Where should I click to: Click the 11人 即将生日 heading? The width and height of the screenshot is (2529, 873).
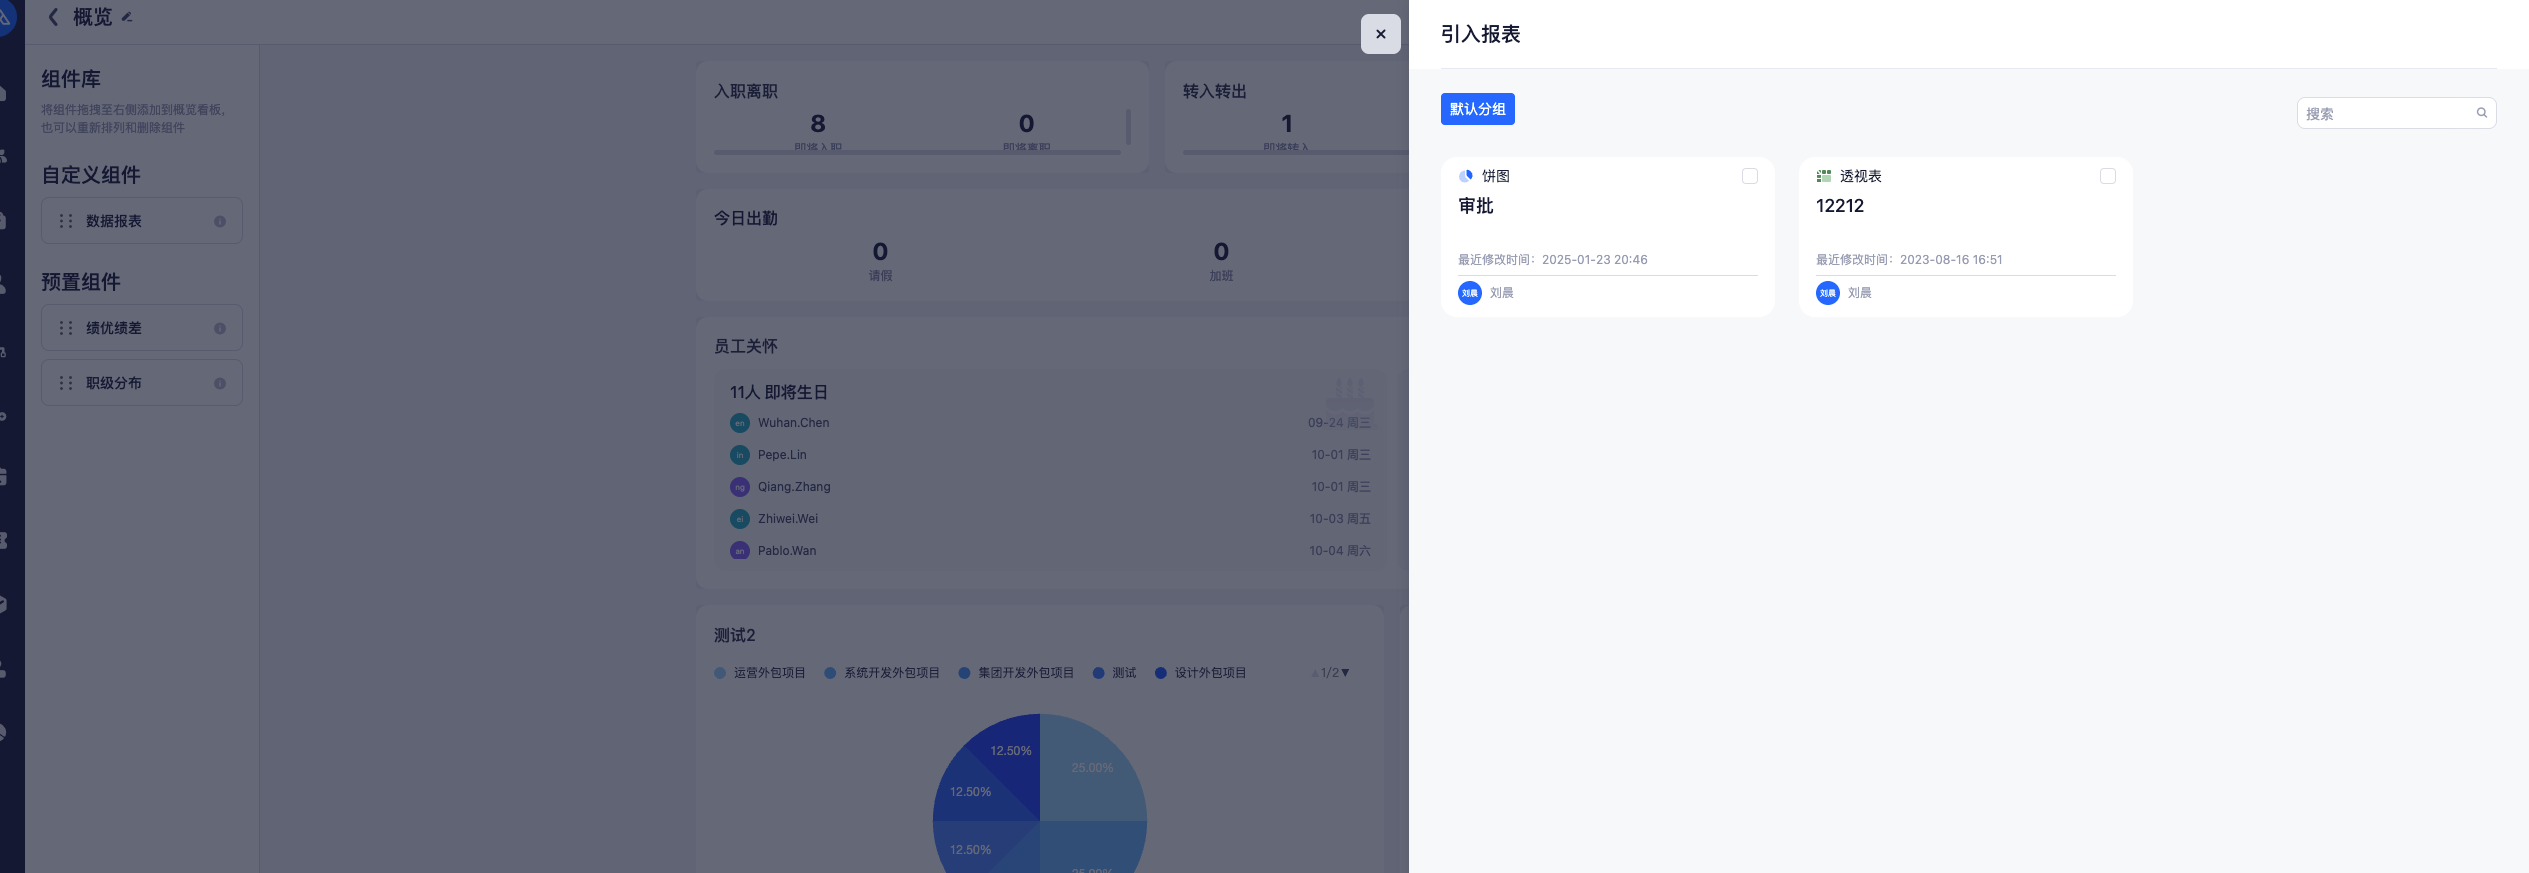(x=778, y=392)
